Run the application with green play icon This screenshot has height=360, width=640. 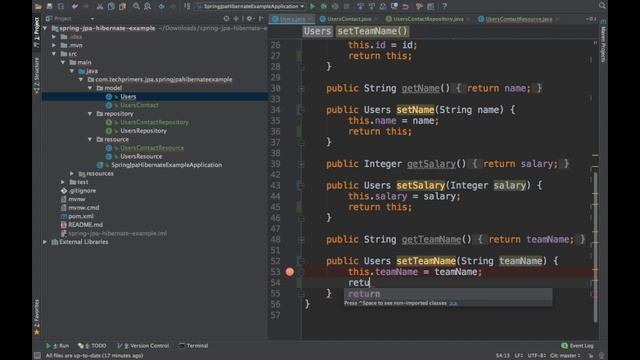(x=313, y=6)
